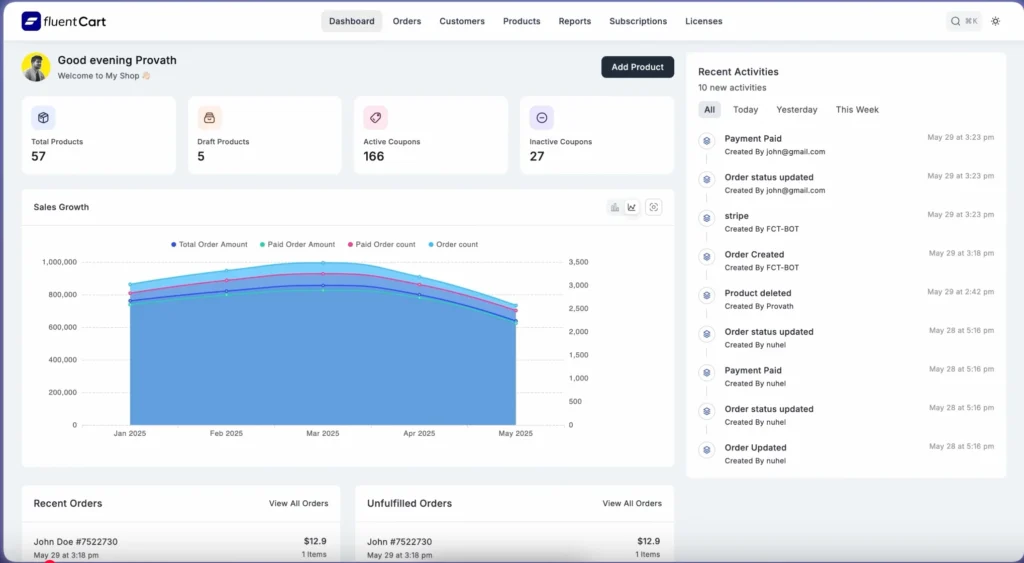This screenshot has height=563, width=1024.
Task: Go to the Subscriptions menu item
Action: click(638, 21)
